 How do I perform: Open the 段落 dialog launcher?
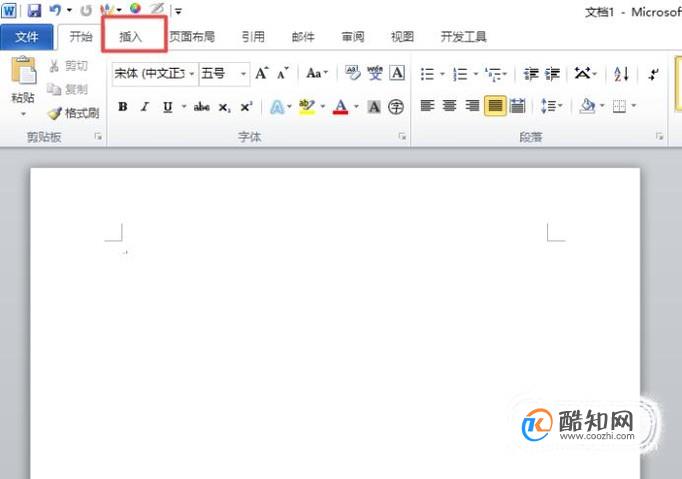pyautogui.click(x=659, y=137)
